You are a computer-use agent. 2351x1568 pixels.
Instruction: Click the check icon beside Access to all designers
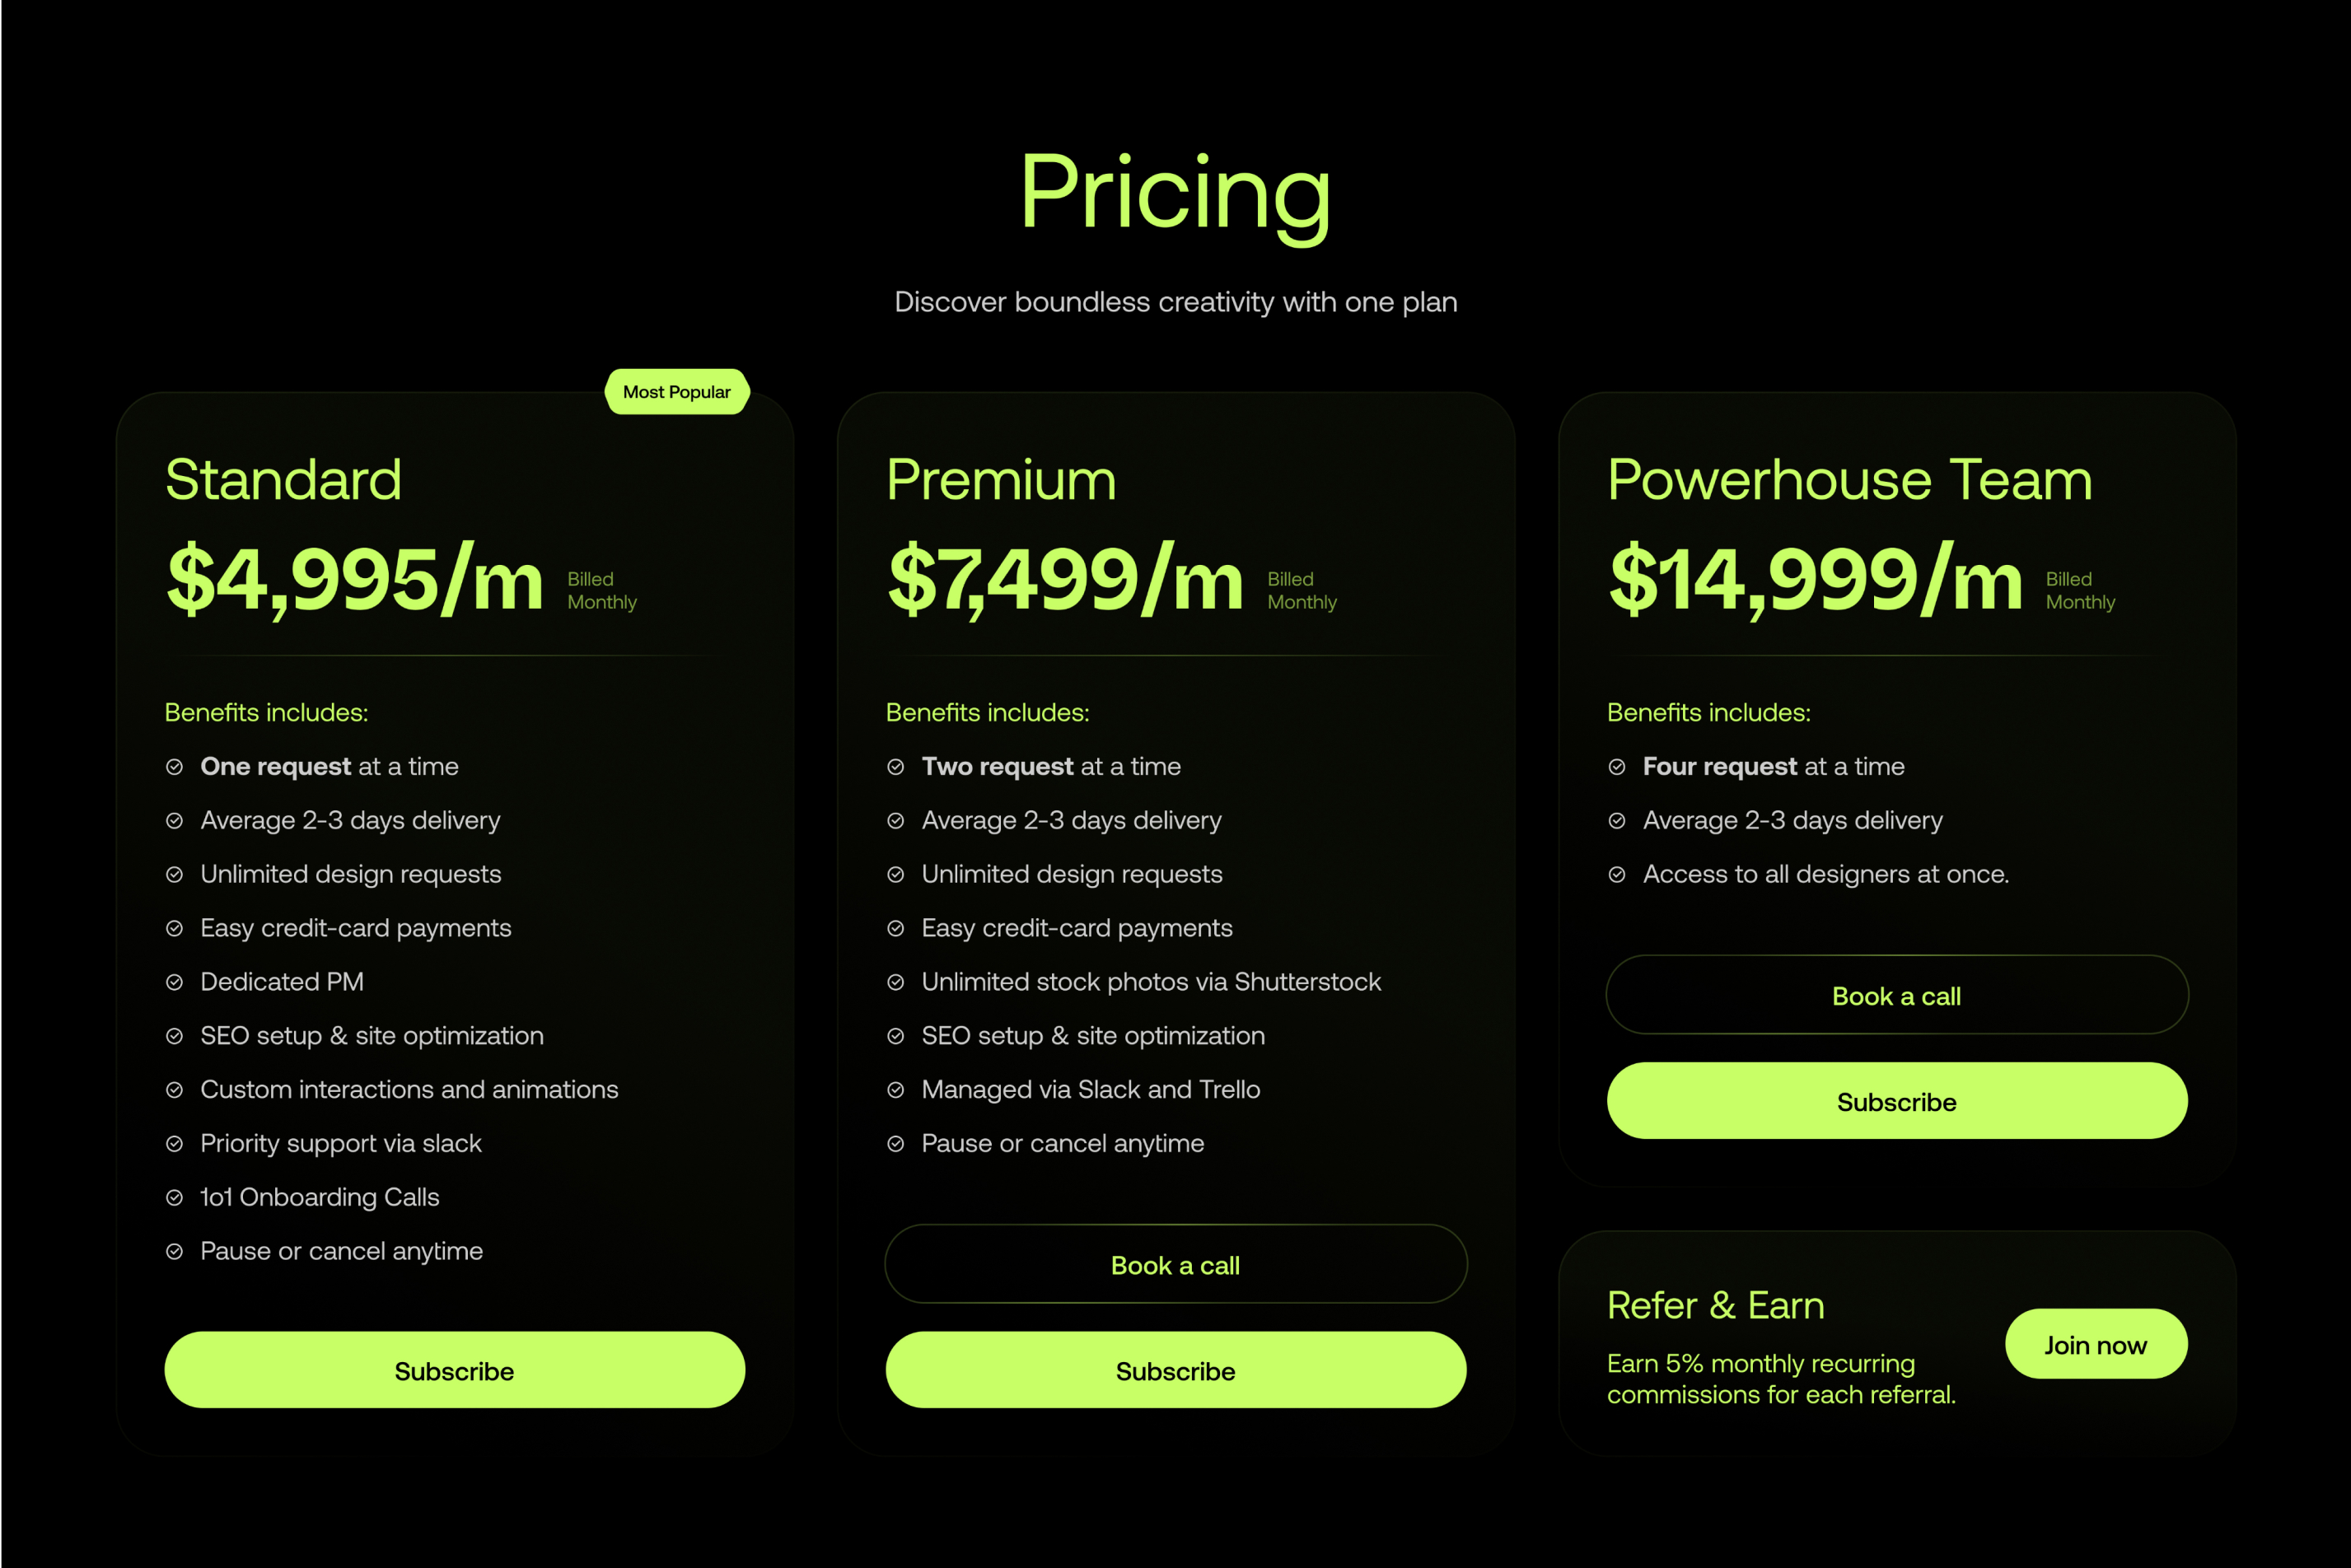pos(1616,875)
